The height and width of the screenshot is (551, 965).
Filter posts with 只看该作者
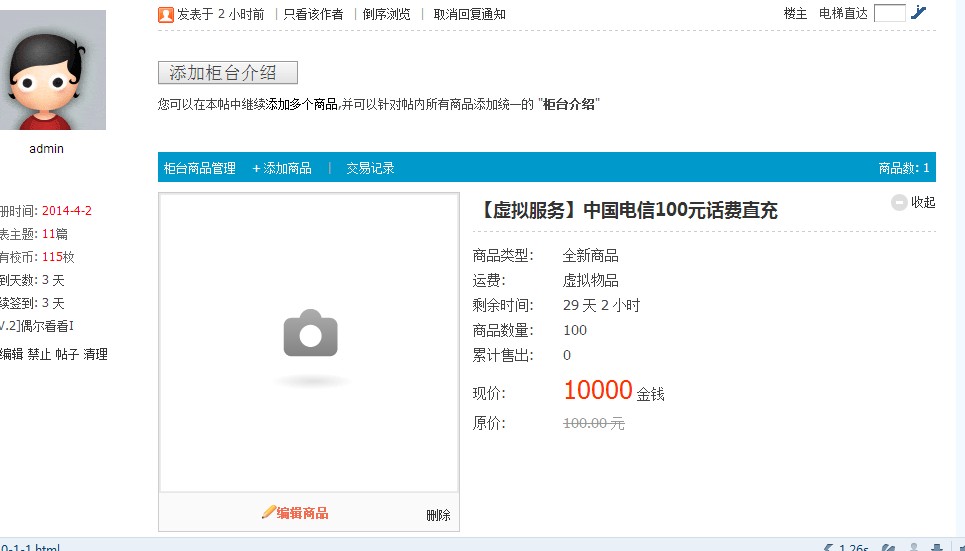313,14
